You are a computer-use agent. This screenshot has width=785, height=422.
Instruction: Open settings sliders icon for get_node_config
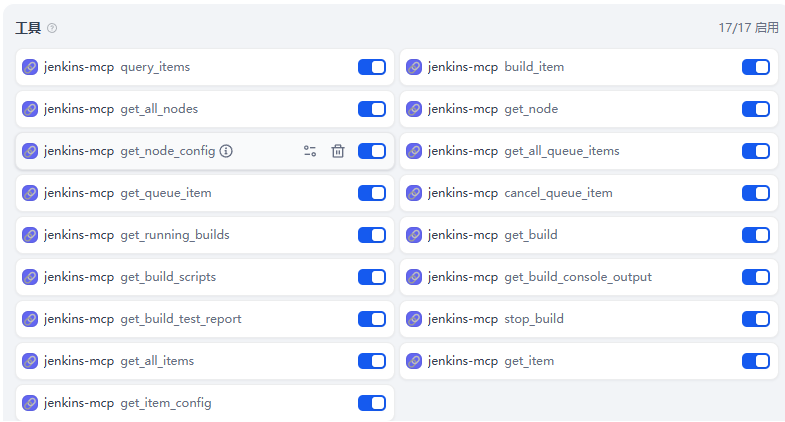[x=310, y=151]
